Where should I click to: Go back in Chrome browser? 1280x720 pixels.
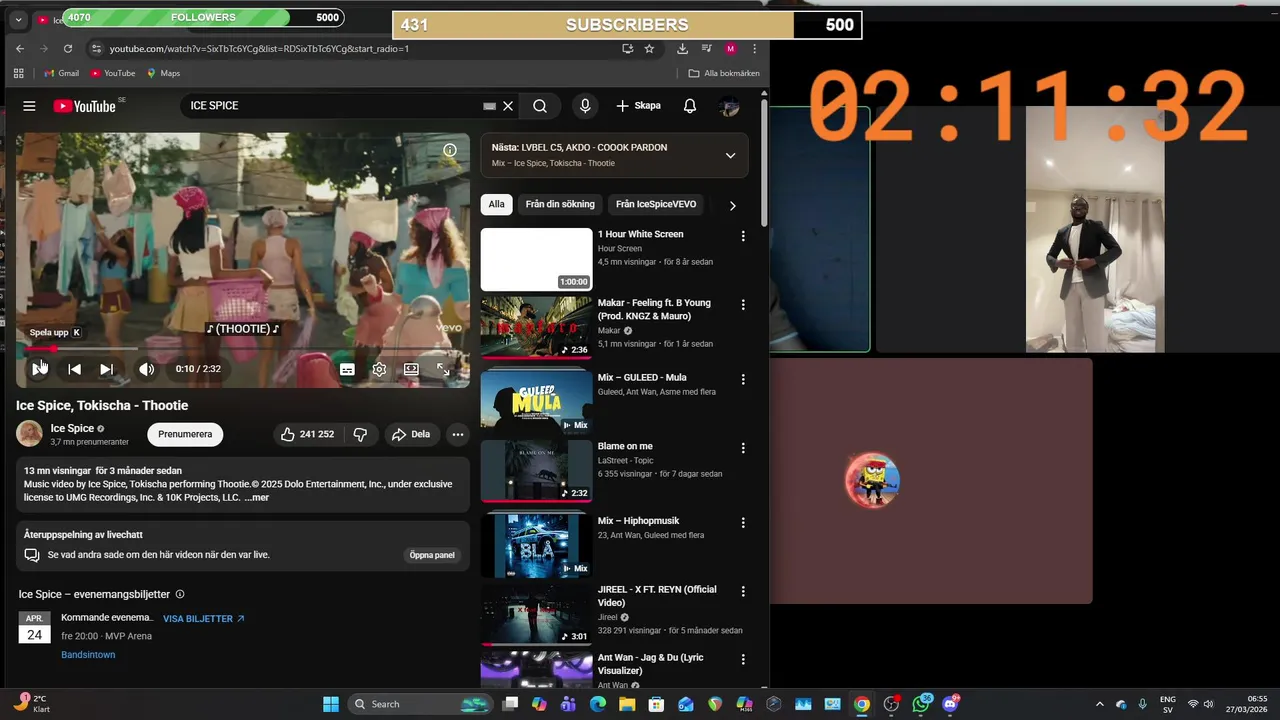point(20,48)
